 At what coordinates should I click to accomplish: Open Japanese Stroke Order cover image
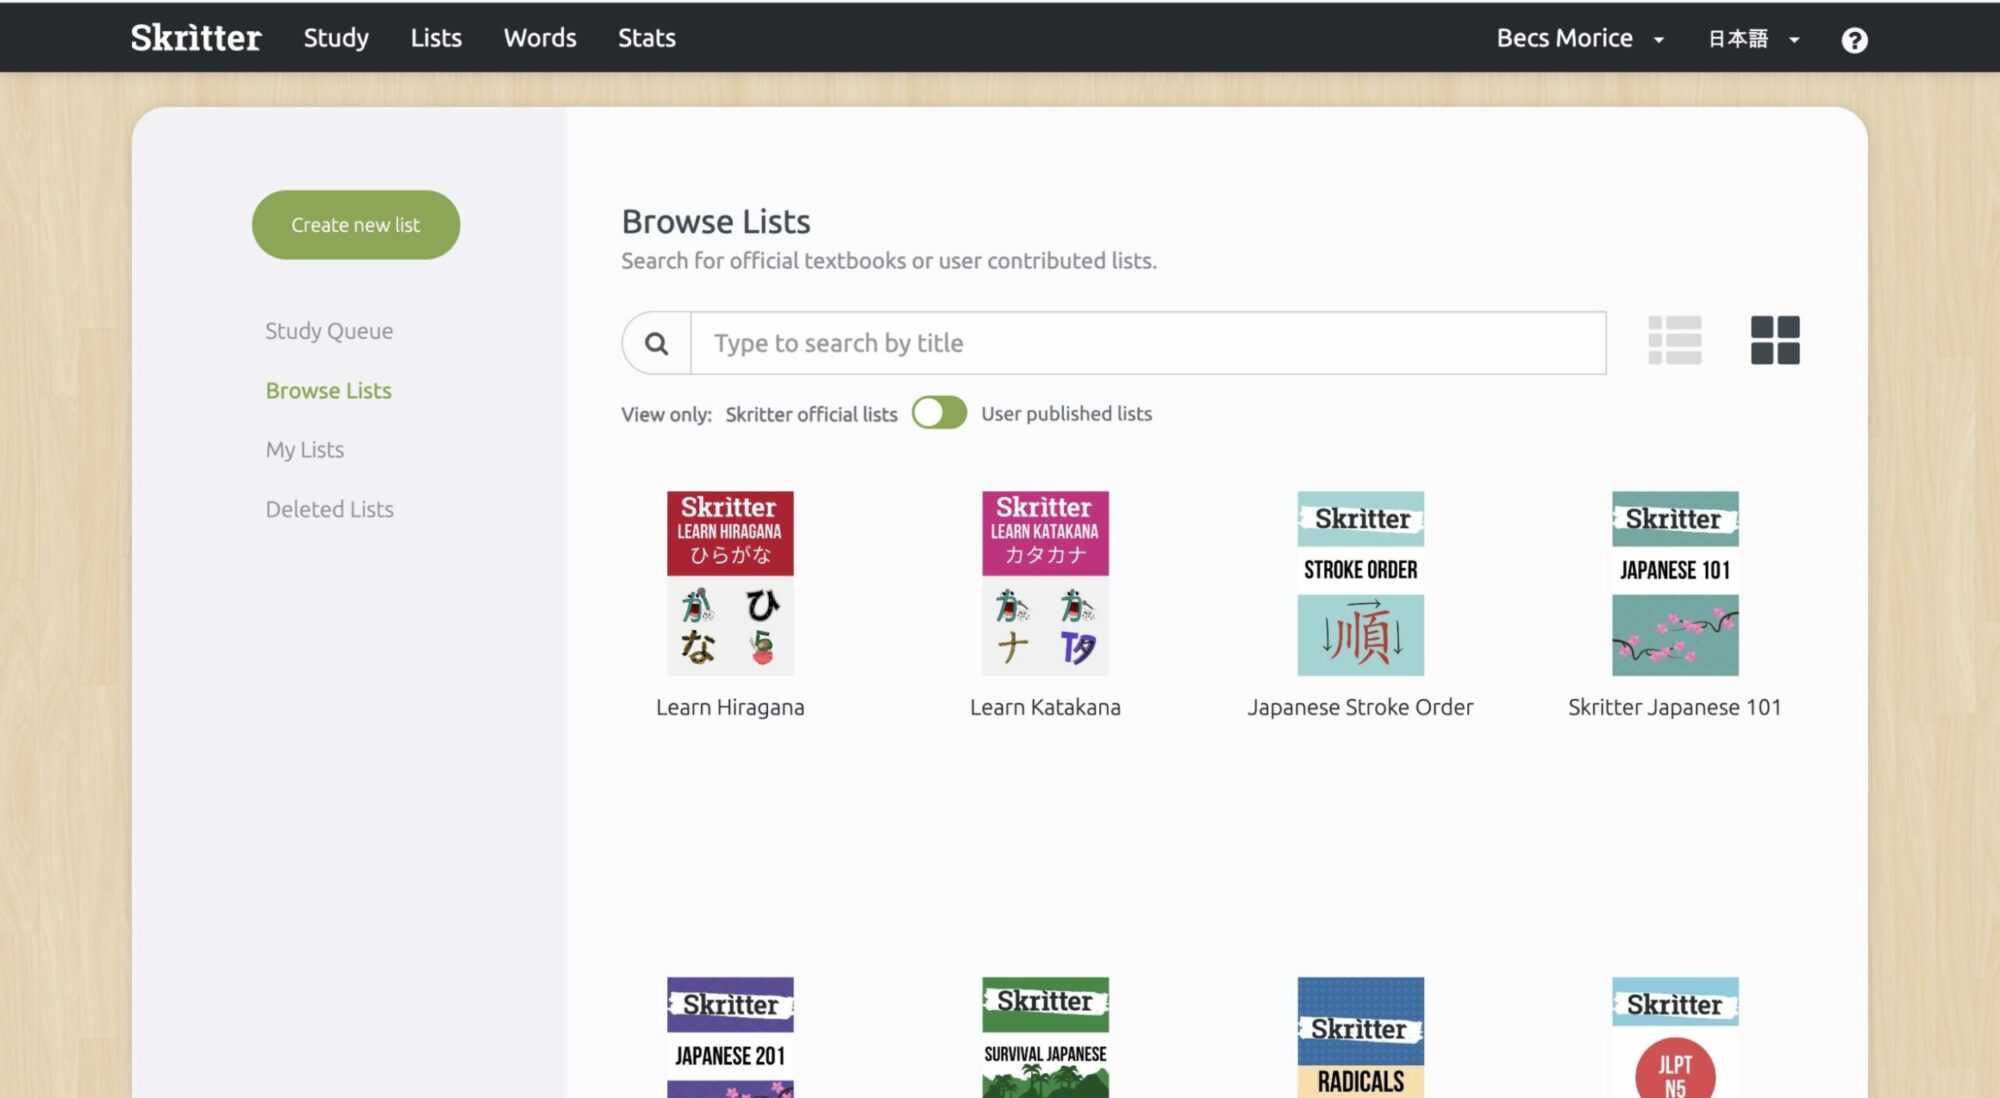point(1360,583)
